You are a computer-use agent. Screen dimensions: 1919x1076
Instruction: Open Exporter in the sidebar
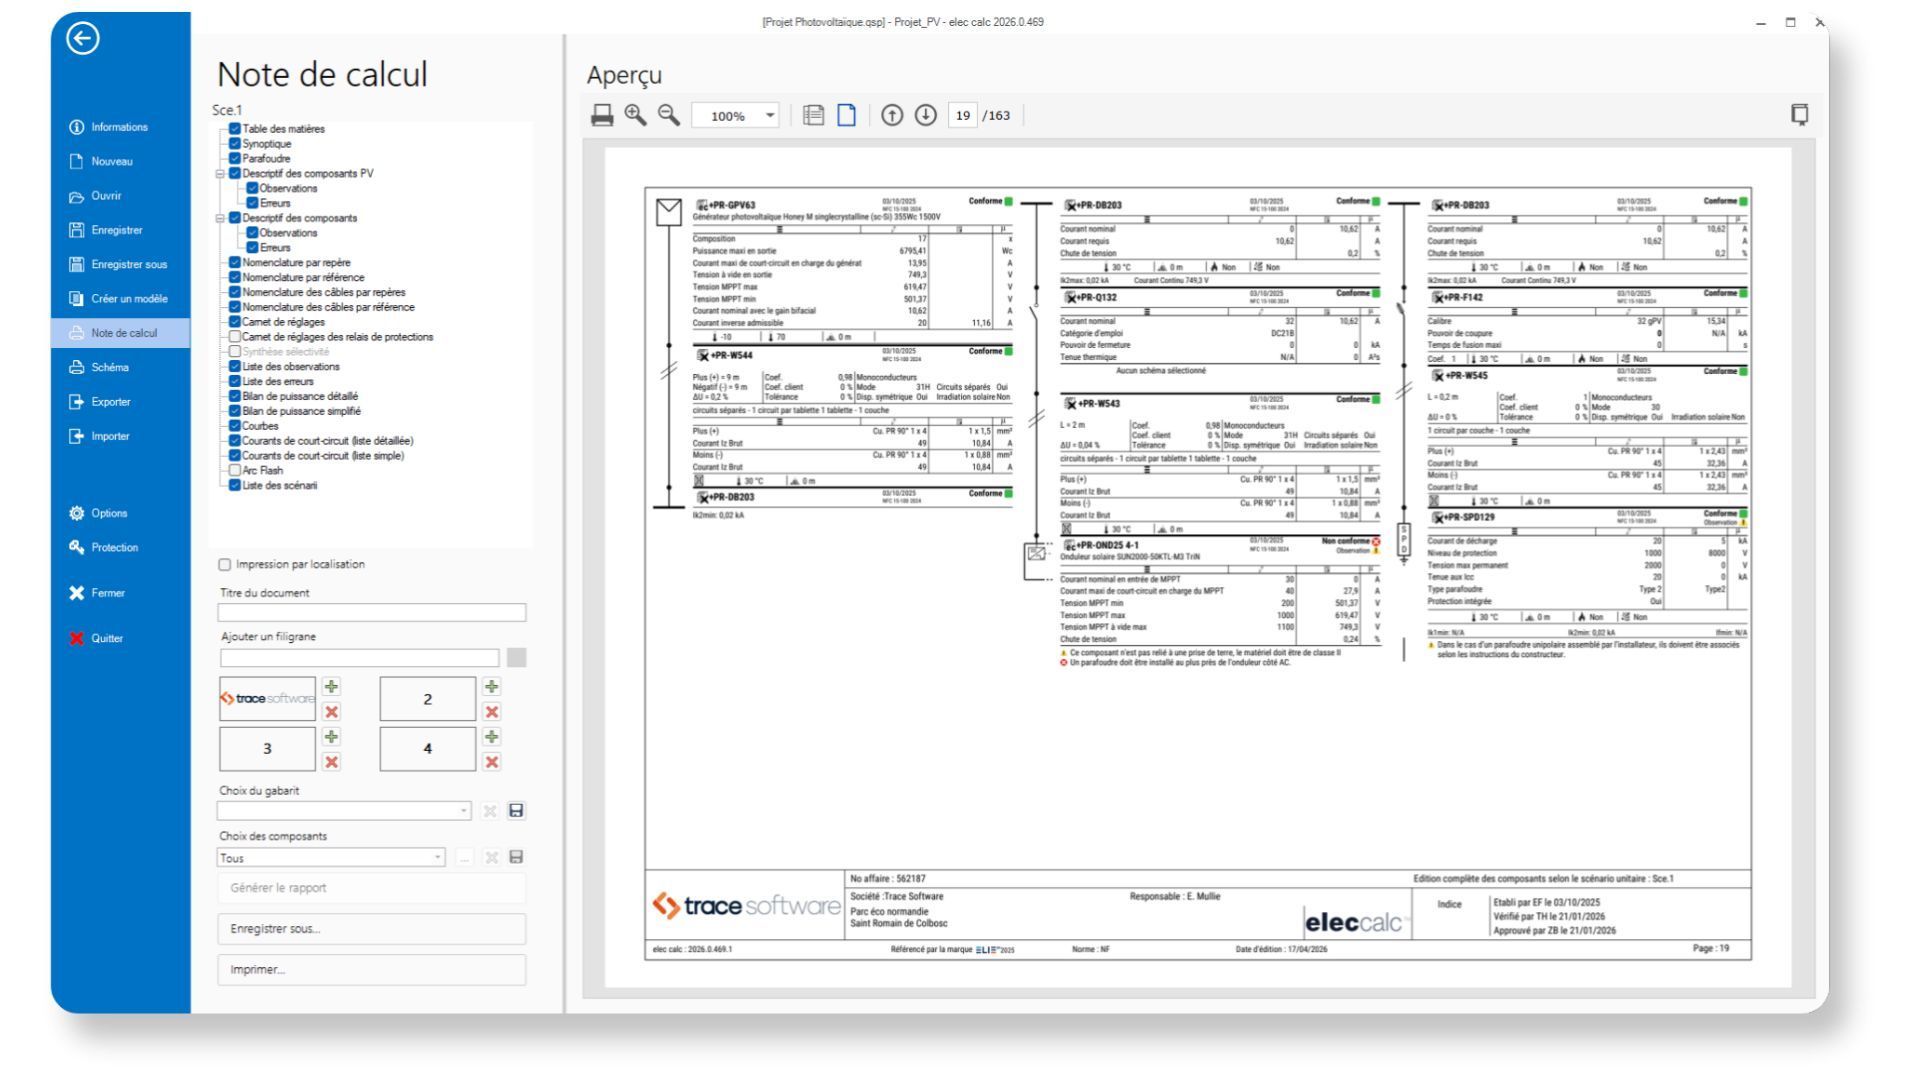pyautogui.click(x=101, y=401)
